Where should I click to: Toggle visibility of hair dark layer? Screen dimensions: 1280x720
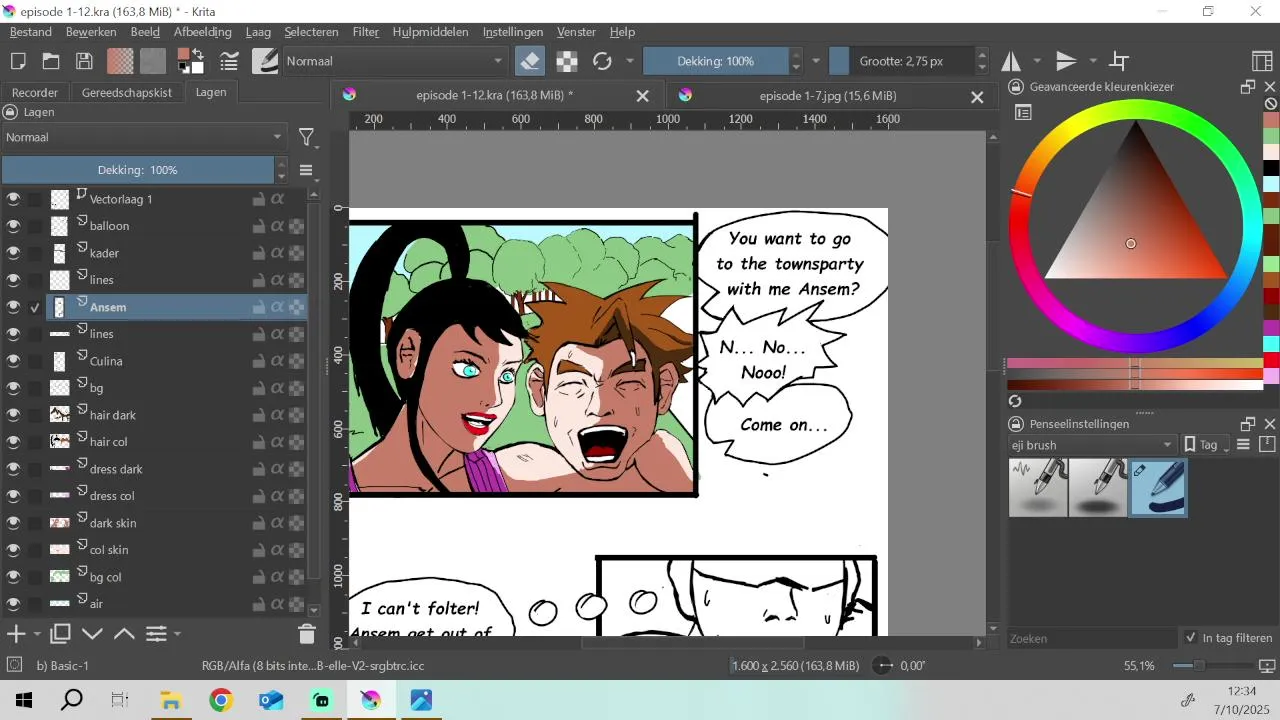pos(13,415)
